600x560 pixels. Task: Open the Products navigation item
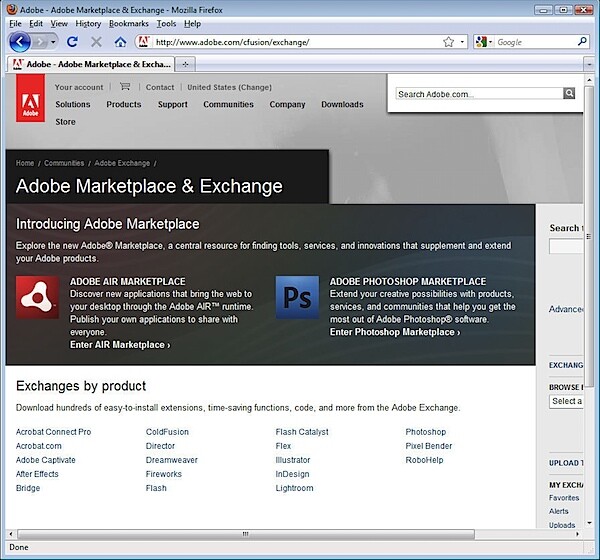124,104
